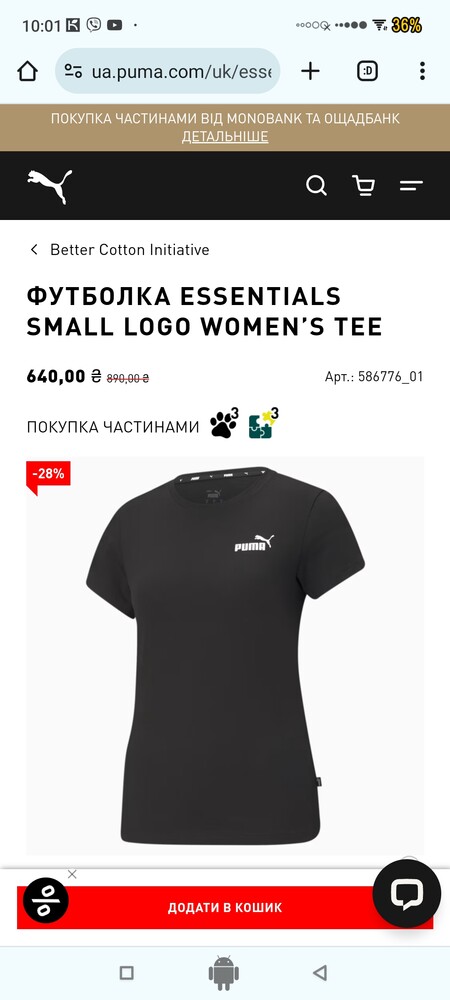Open the search magnifier icon
450x1000 pixels.
tap(316, 186)
